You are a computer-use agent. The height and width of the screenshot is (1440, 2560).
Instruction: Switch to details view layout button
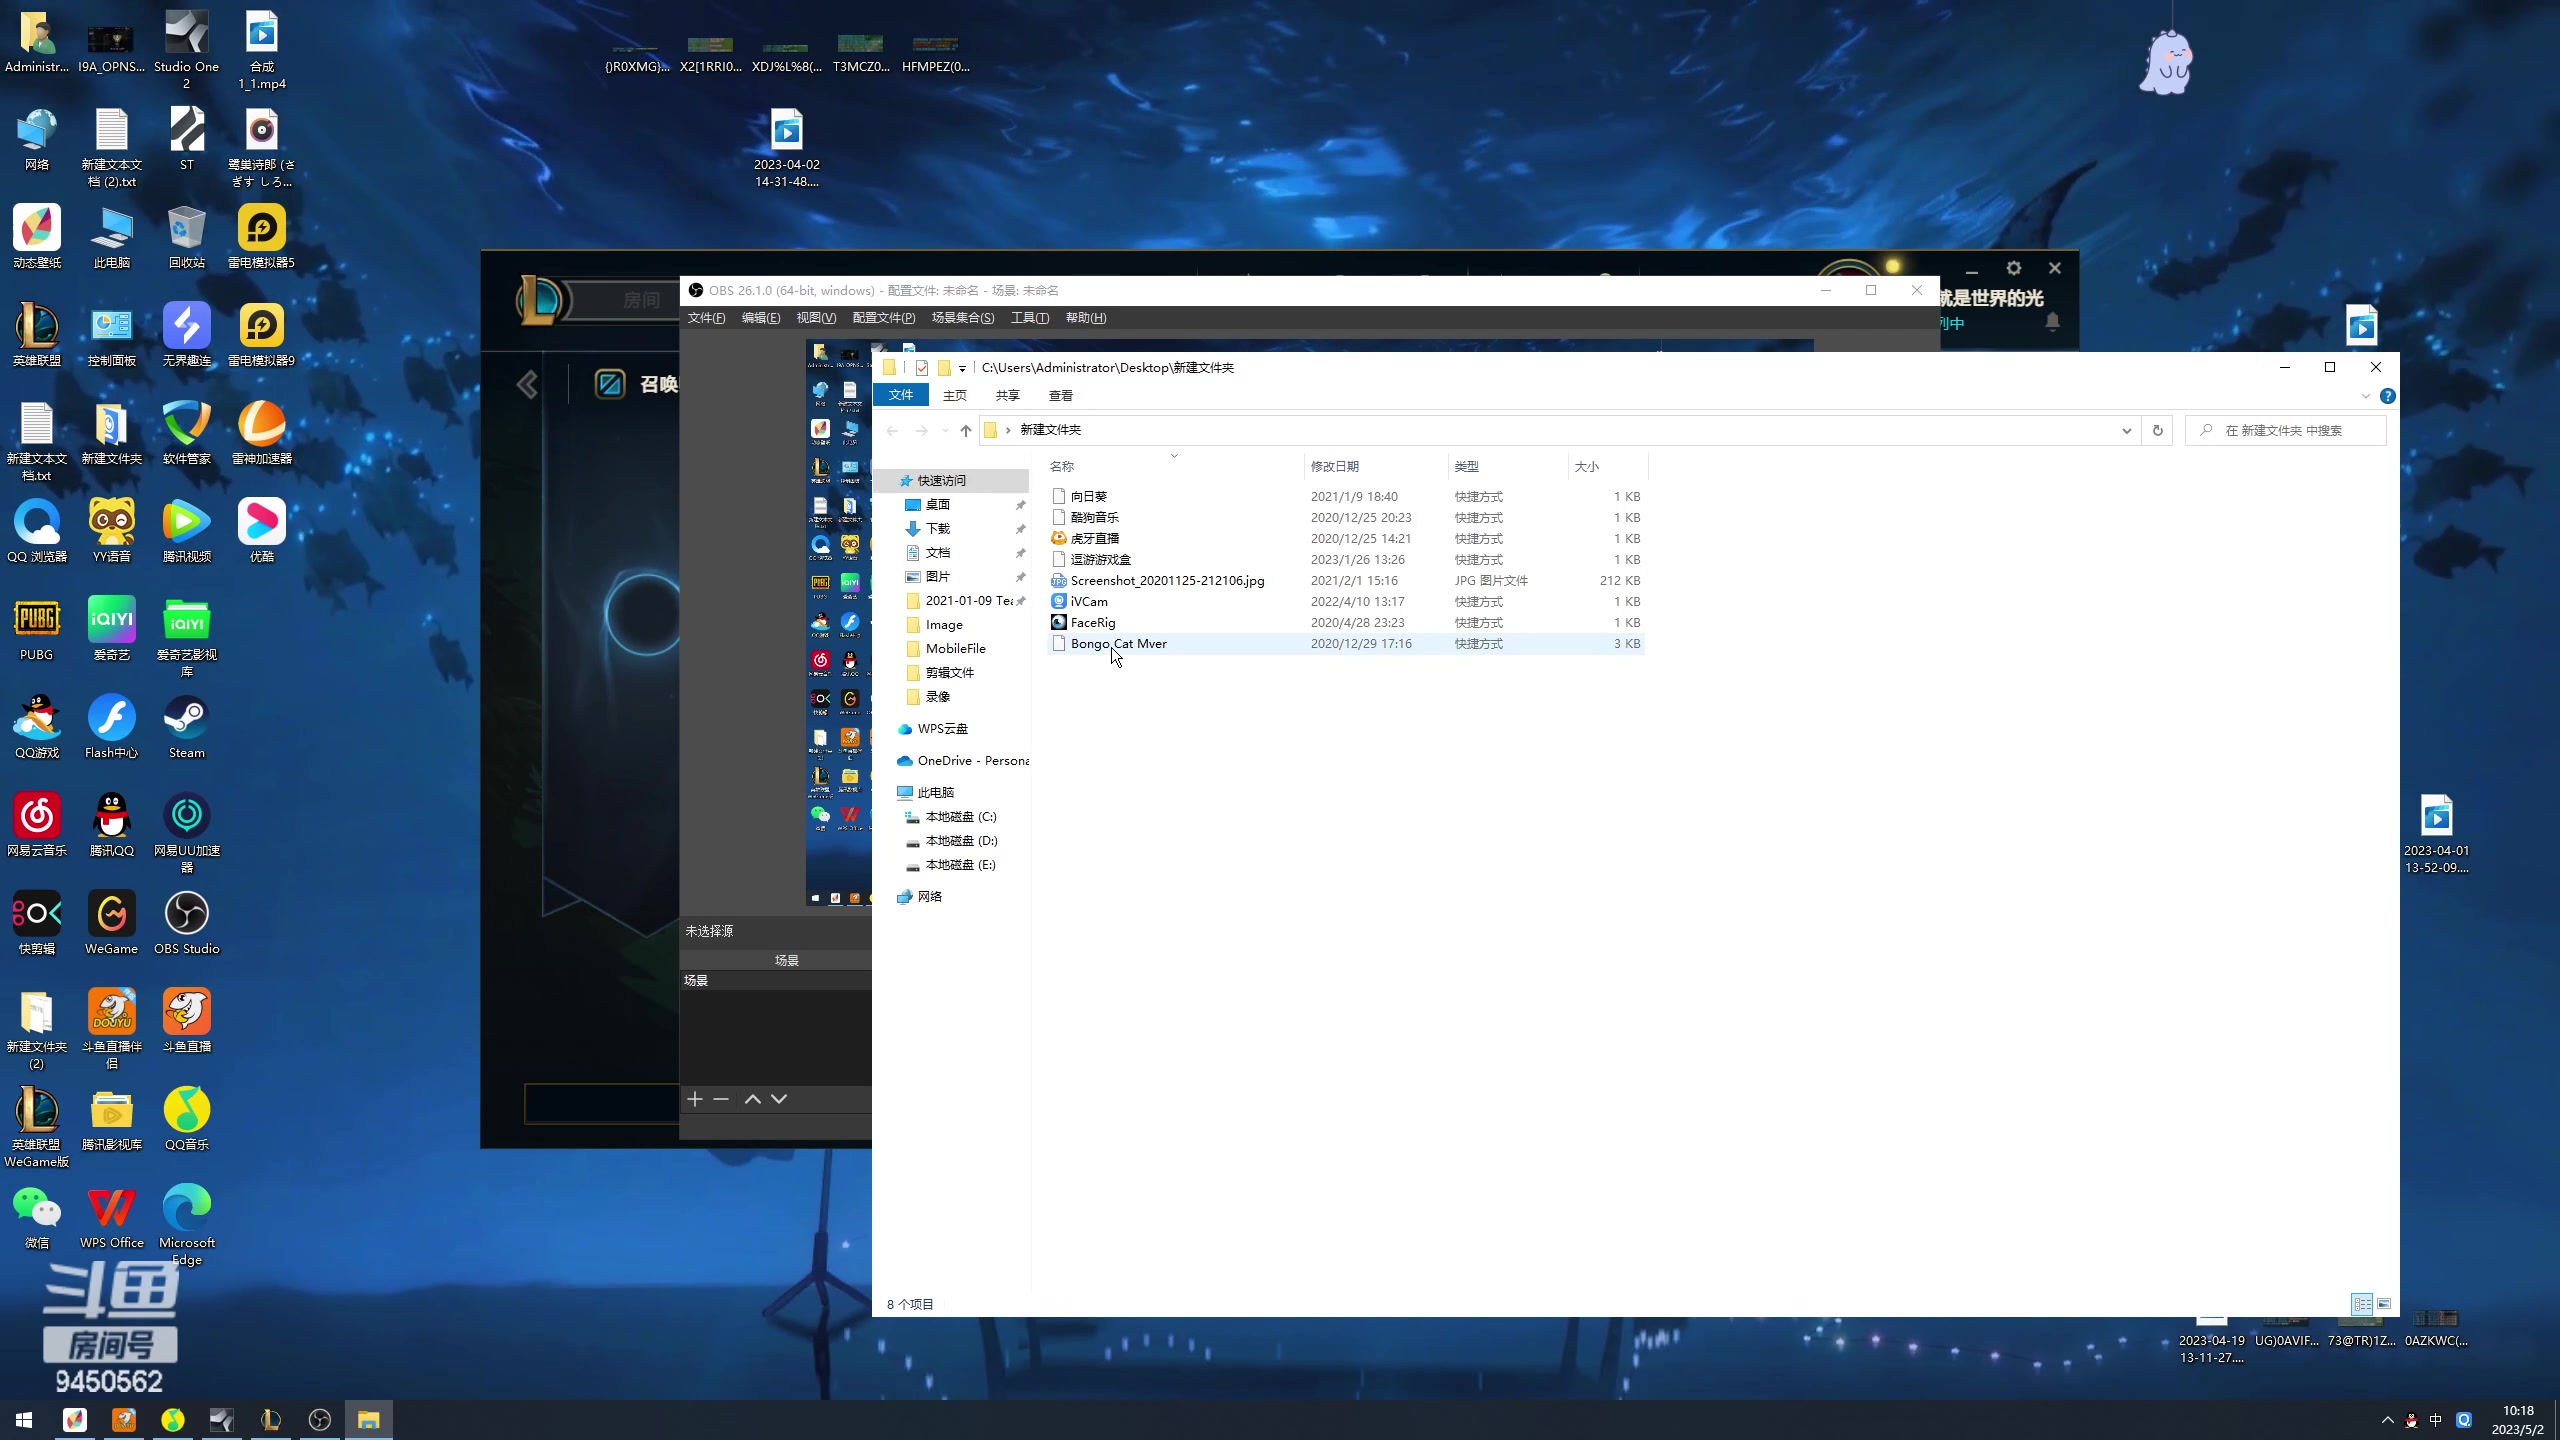(x=2361, y=1304)
